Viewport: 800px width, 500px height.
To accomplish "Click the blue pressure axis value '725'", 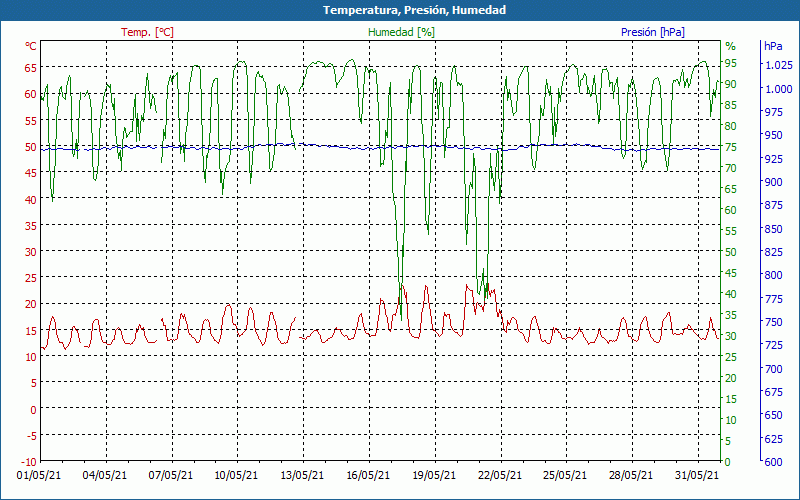I will pos(772,345).
